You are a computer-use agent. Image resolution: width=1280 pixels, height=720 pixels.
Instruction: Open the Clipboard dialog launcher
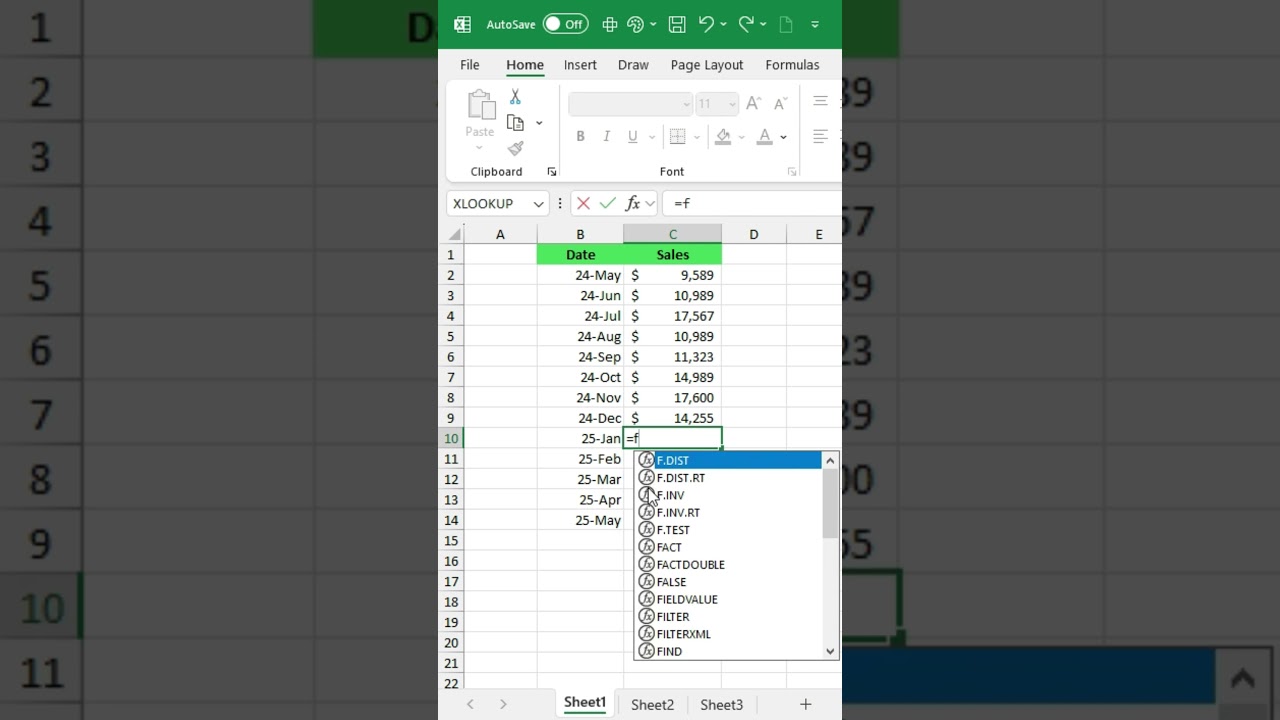click(551, 172)
